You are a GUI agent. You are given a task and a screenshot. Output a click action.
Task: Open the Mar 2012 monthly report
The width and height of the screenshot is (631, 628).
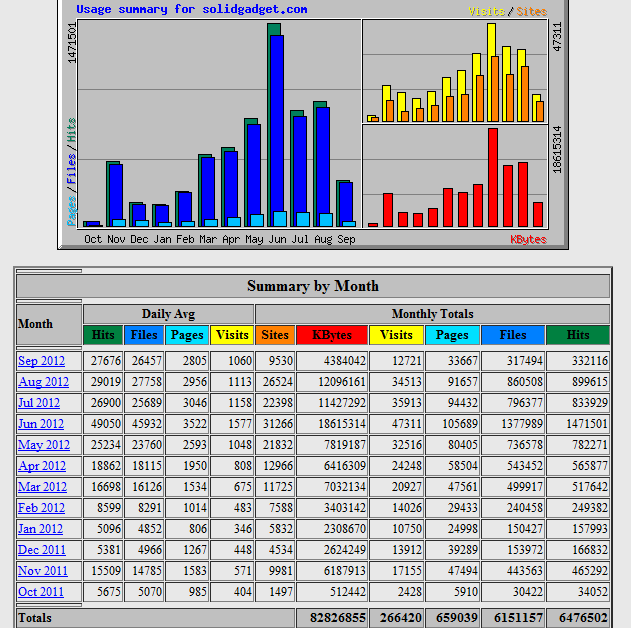[x=42, y=487]
